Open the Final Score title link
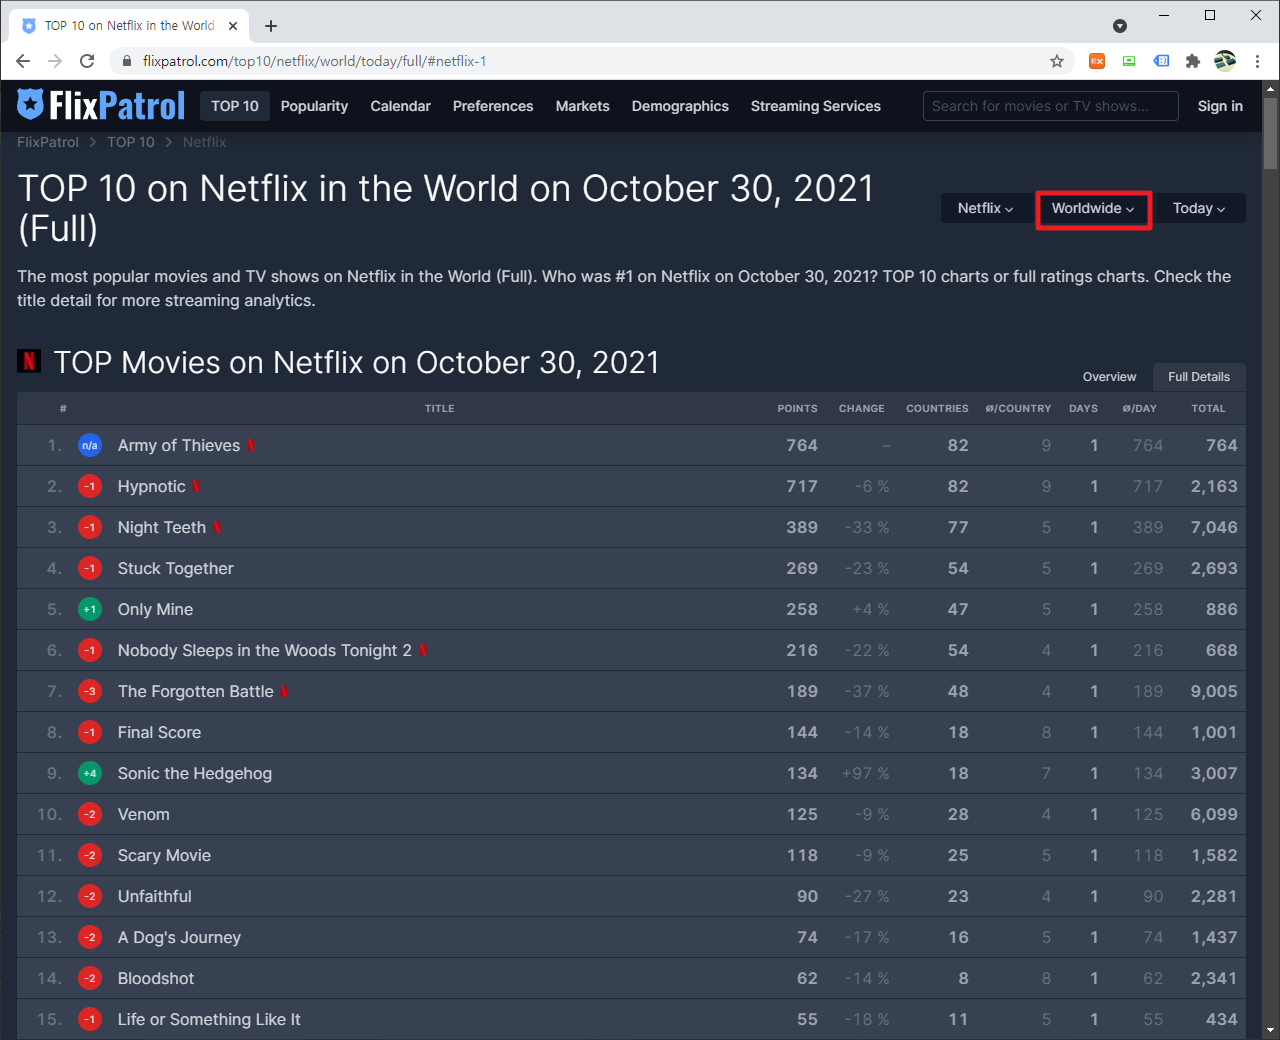 [159, 732]
